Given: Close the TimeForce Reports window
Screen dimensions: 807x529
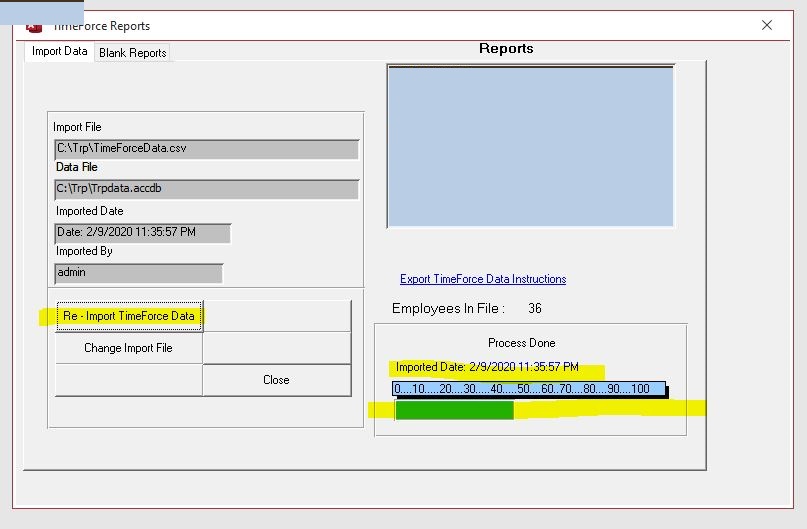Looking at the screenshot, I should pos(766,25).
